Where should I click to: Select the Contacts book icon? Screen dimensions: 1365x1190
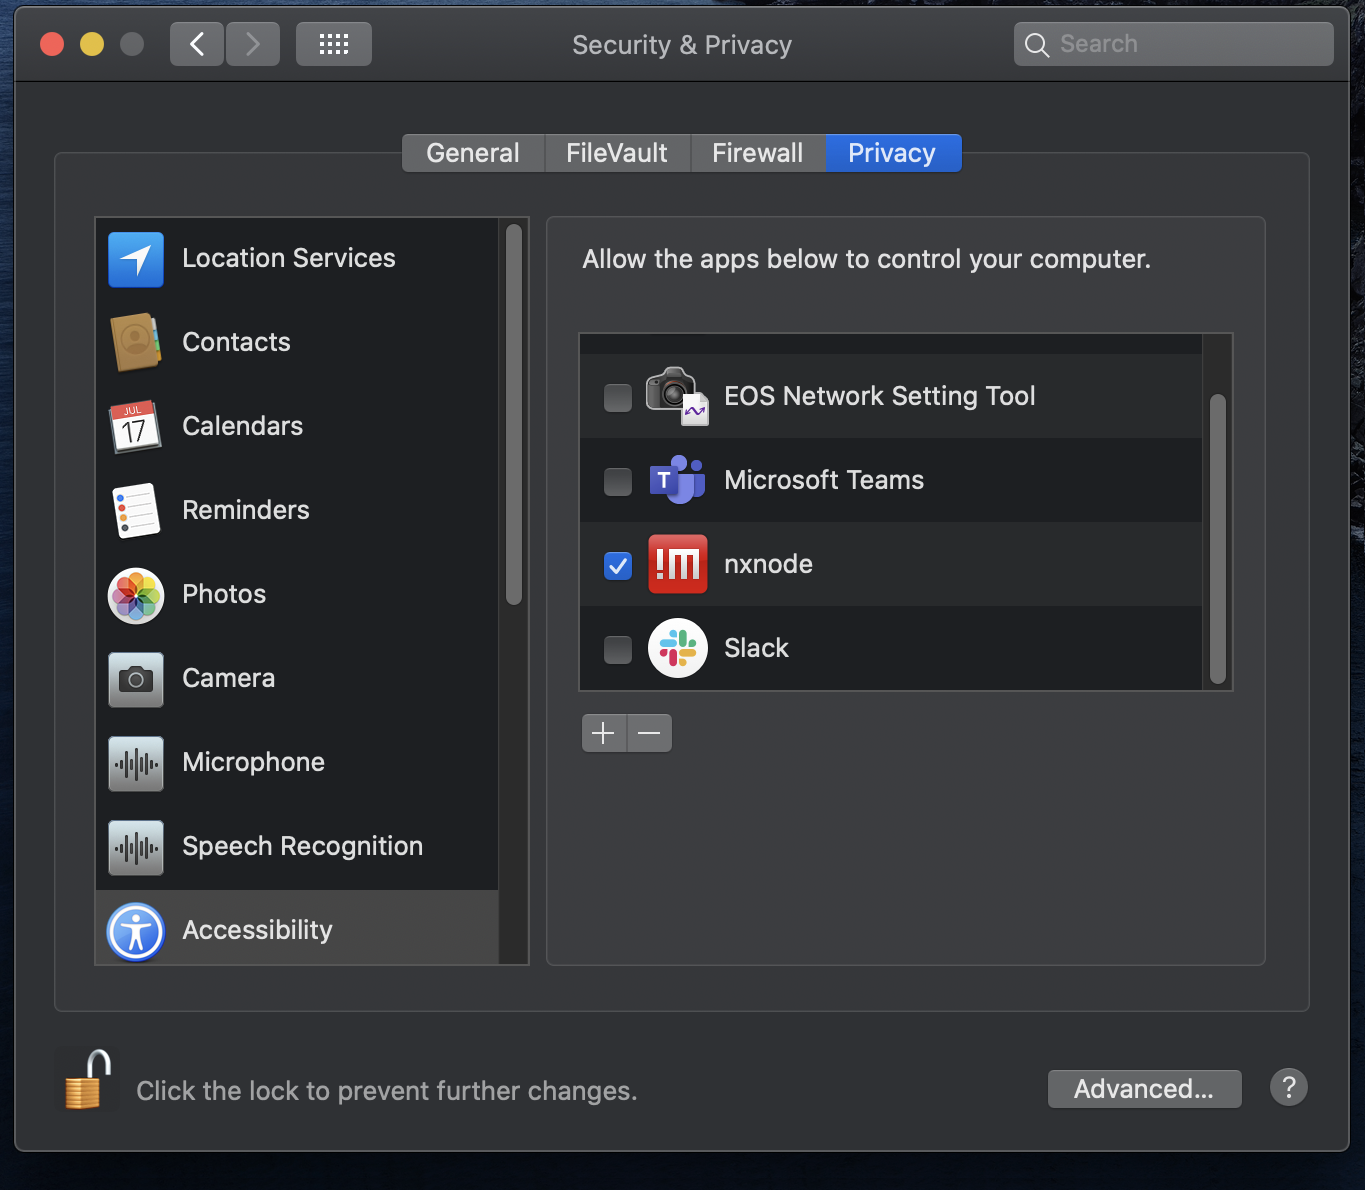pos(136,342)
